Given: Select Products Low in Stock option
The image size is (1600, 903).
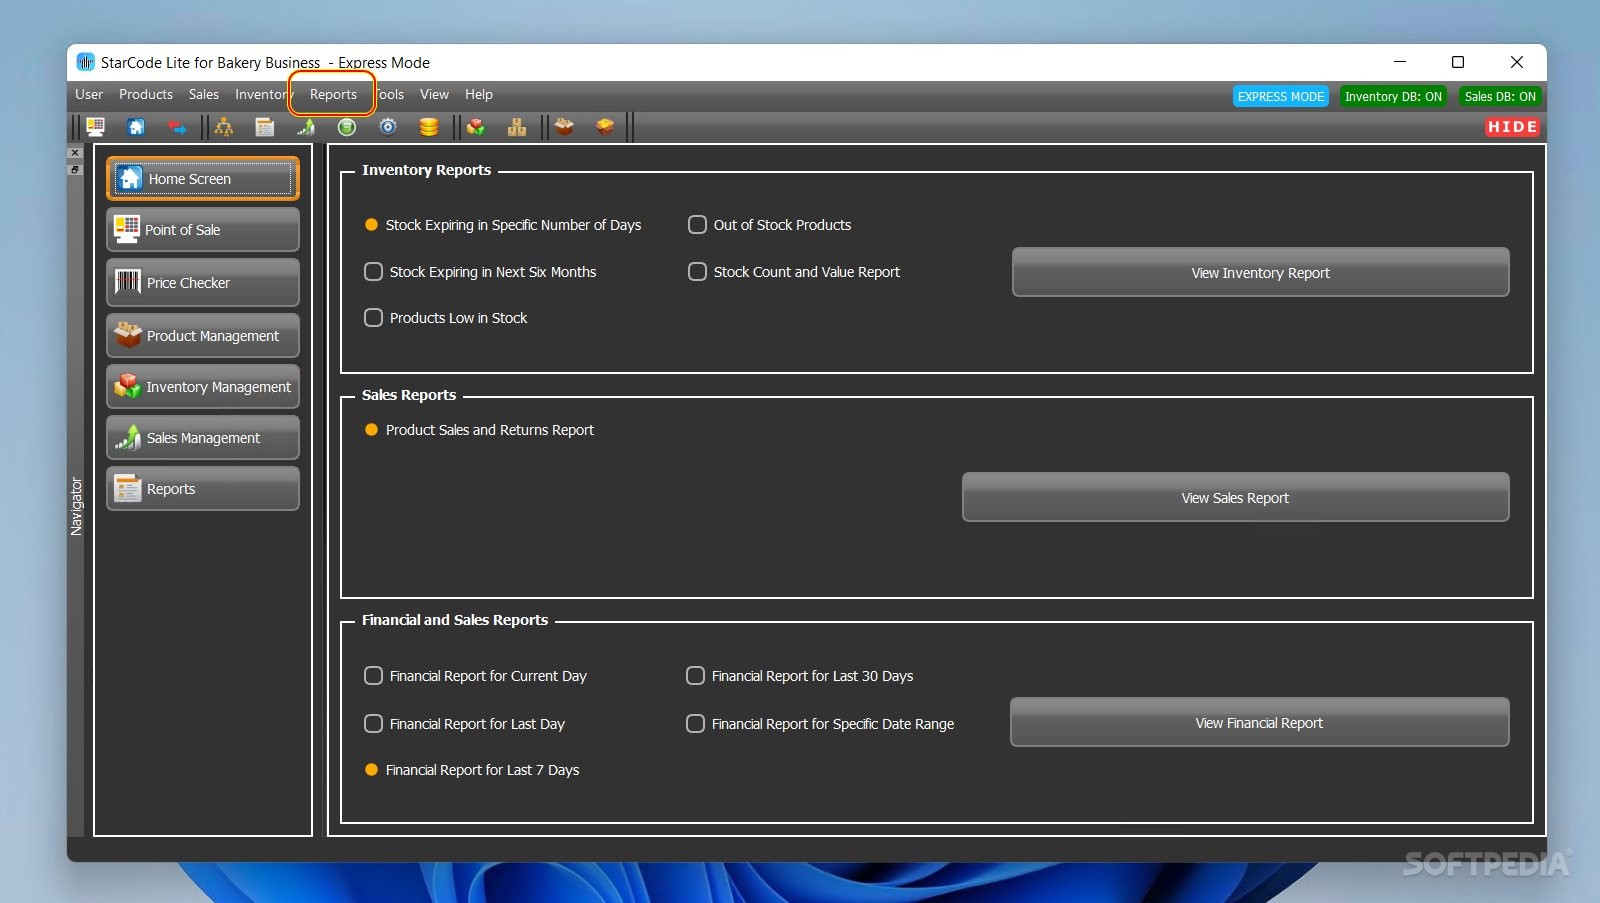Looking at the screenshot, I should tap(446, 318).
